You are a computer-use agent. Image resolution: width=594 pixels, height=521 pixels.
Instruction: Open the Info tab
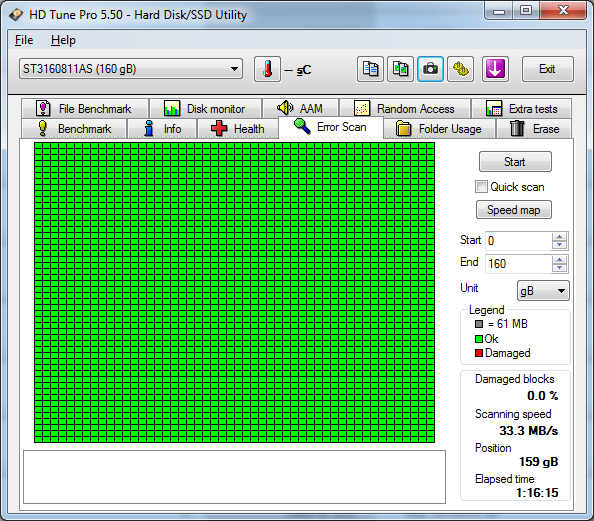162,129
